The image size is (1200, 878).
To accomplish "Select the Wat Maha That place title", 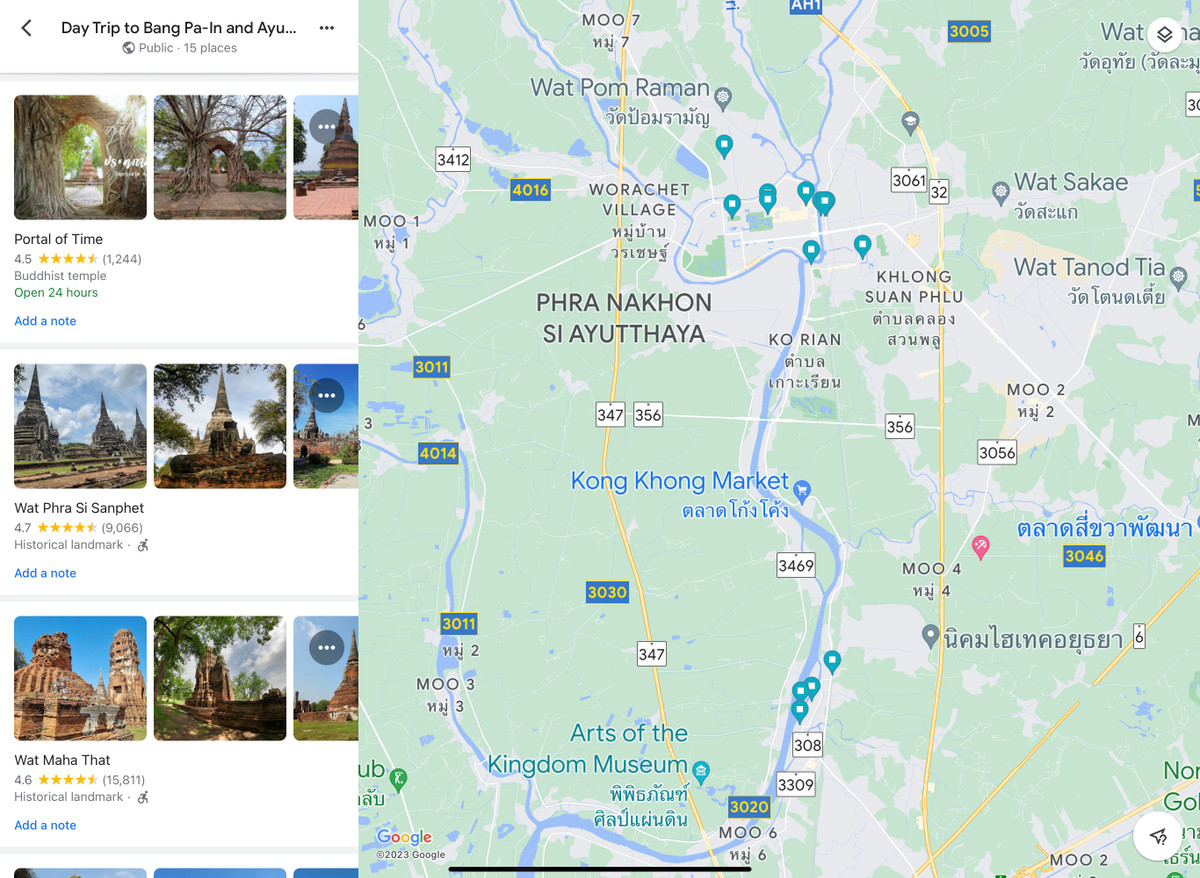I will pos(62,760).
